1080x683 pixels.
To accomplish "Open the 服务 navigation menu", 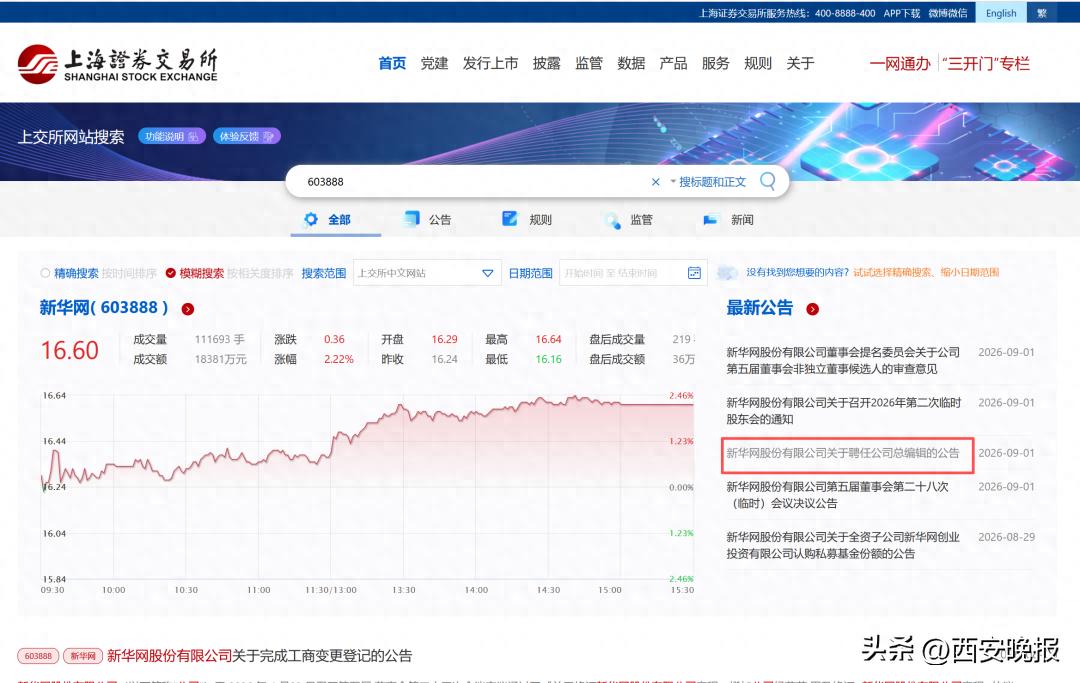I will tap(716, 63).
